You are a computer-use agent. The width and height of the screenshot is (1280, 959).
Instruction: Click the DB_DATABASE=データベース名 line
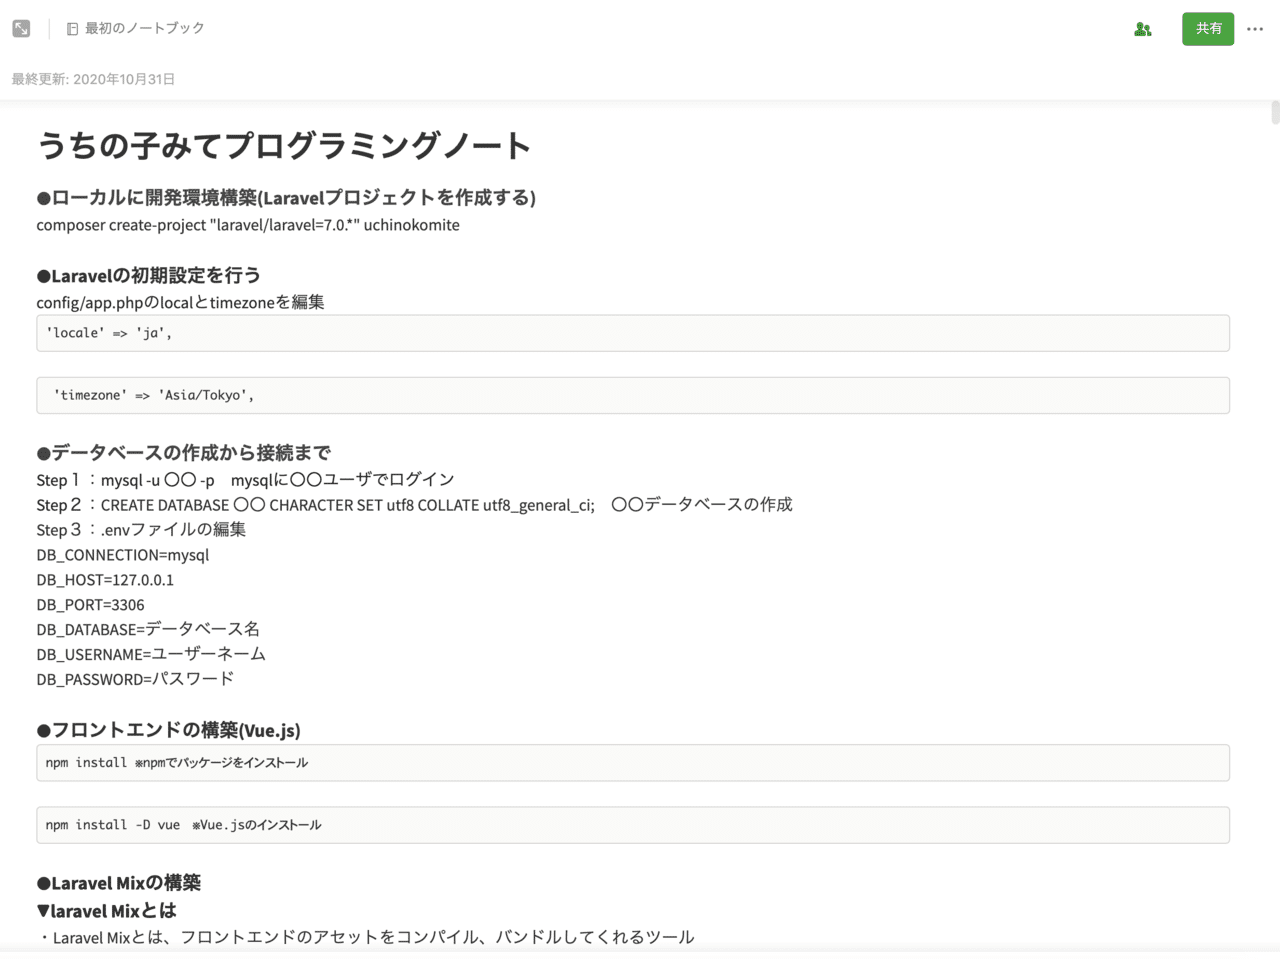148,629
